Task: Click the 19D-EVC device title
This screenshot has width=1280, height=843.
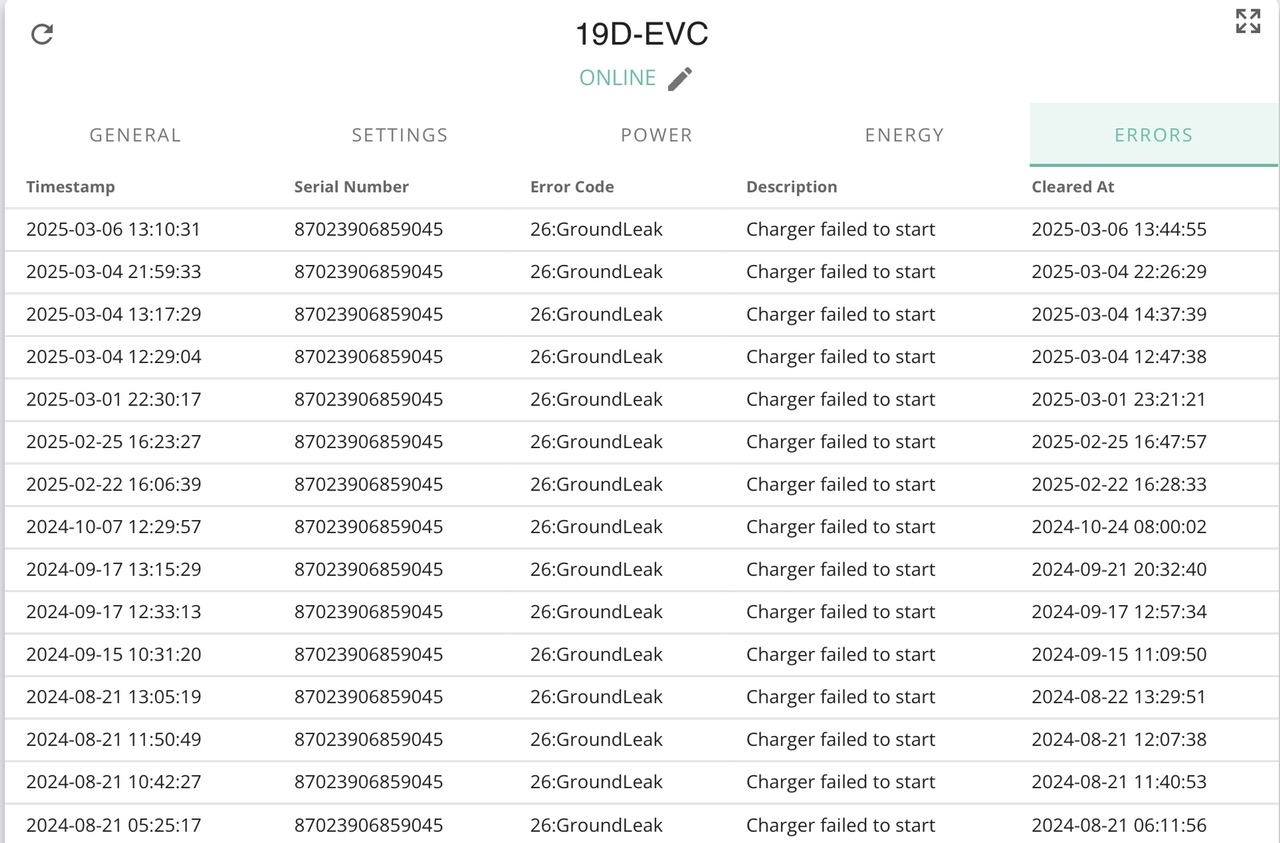Action: (x=641, y=34)
